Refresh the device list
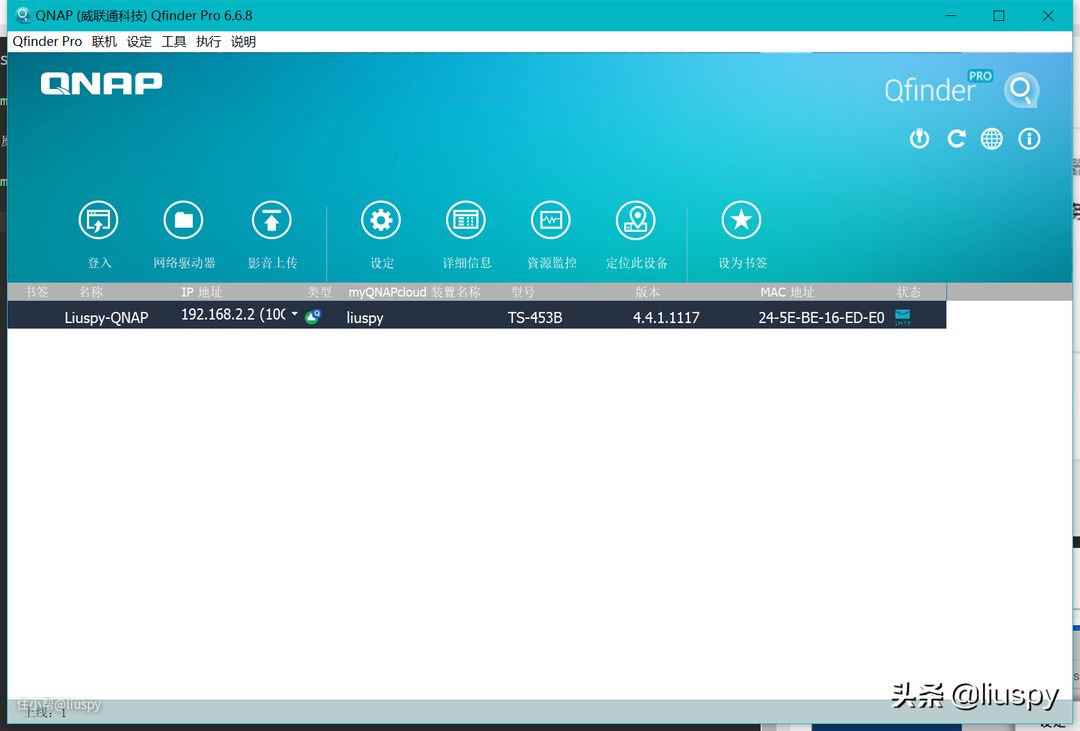Viewport: 1080px width, 731px height. 956,139
